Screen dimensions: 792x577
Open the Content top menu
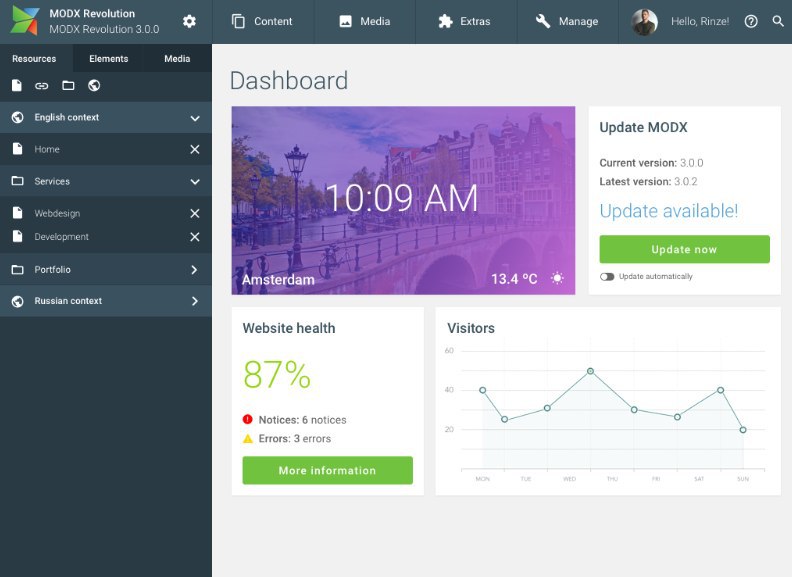click(x=263, y=22)
